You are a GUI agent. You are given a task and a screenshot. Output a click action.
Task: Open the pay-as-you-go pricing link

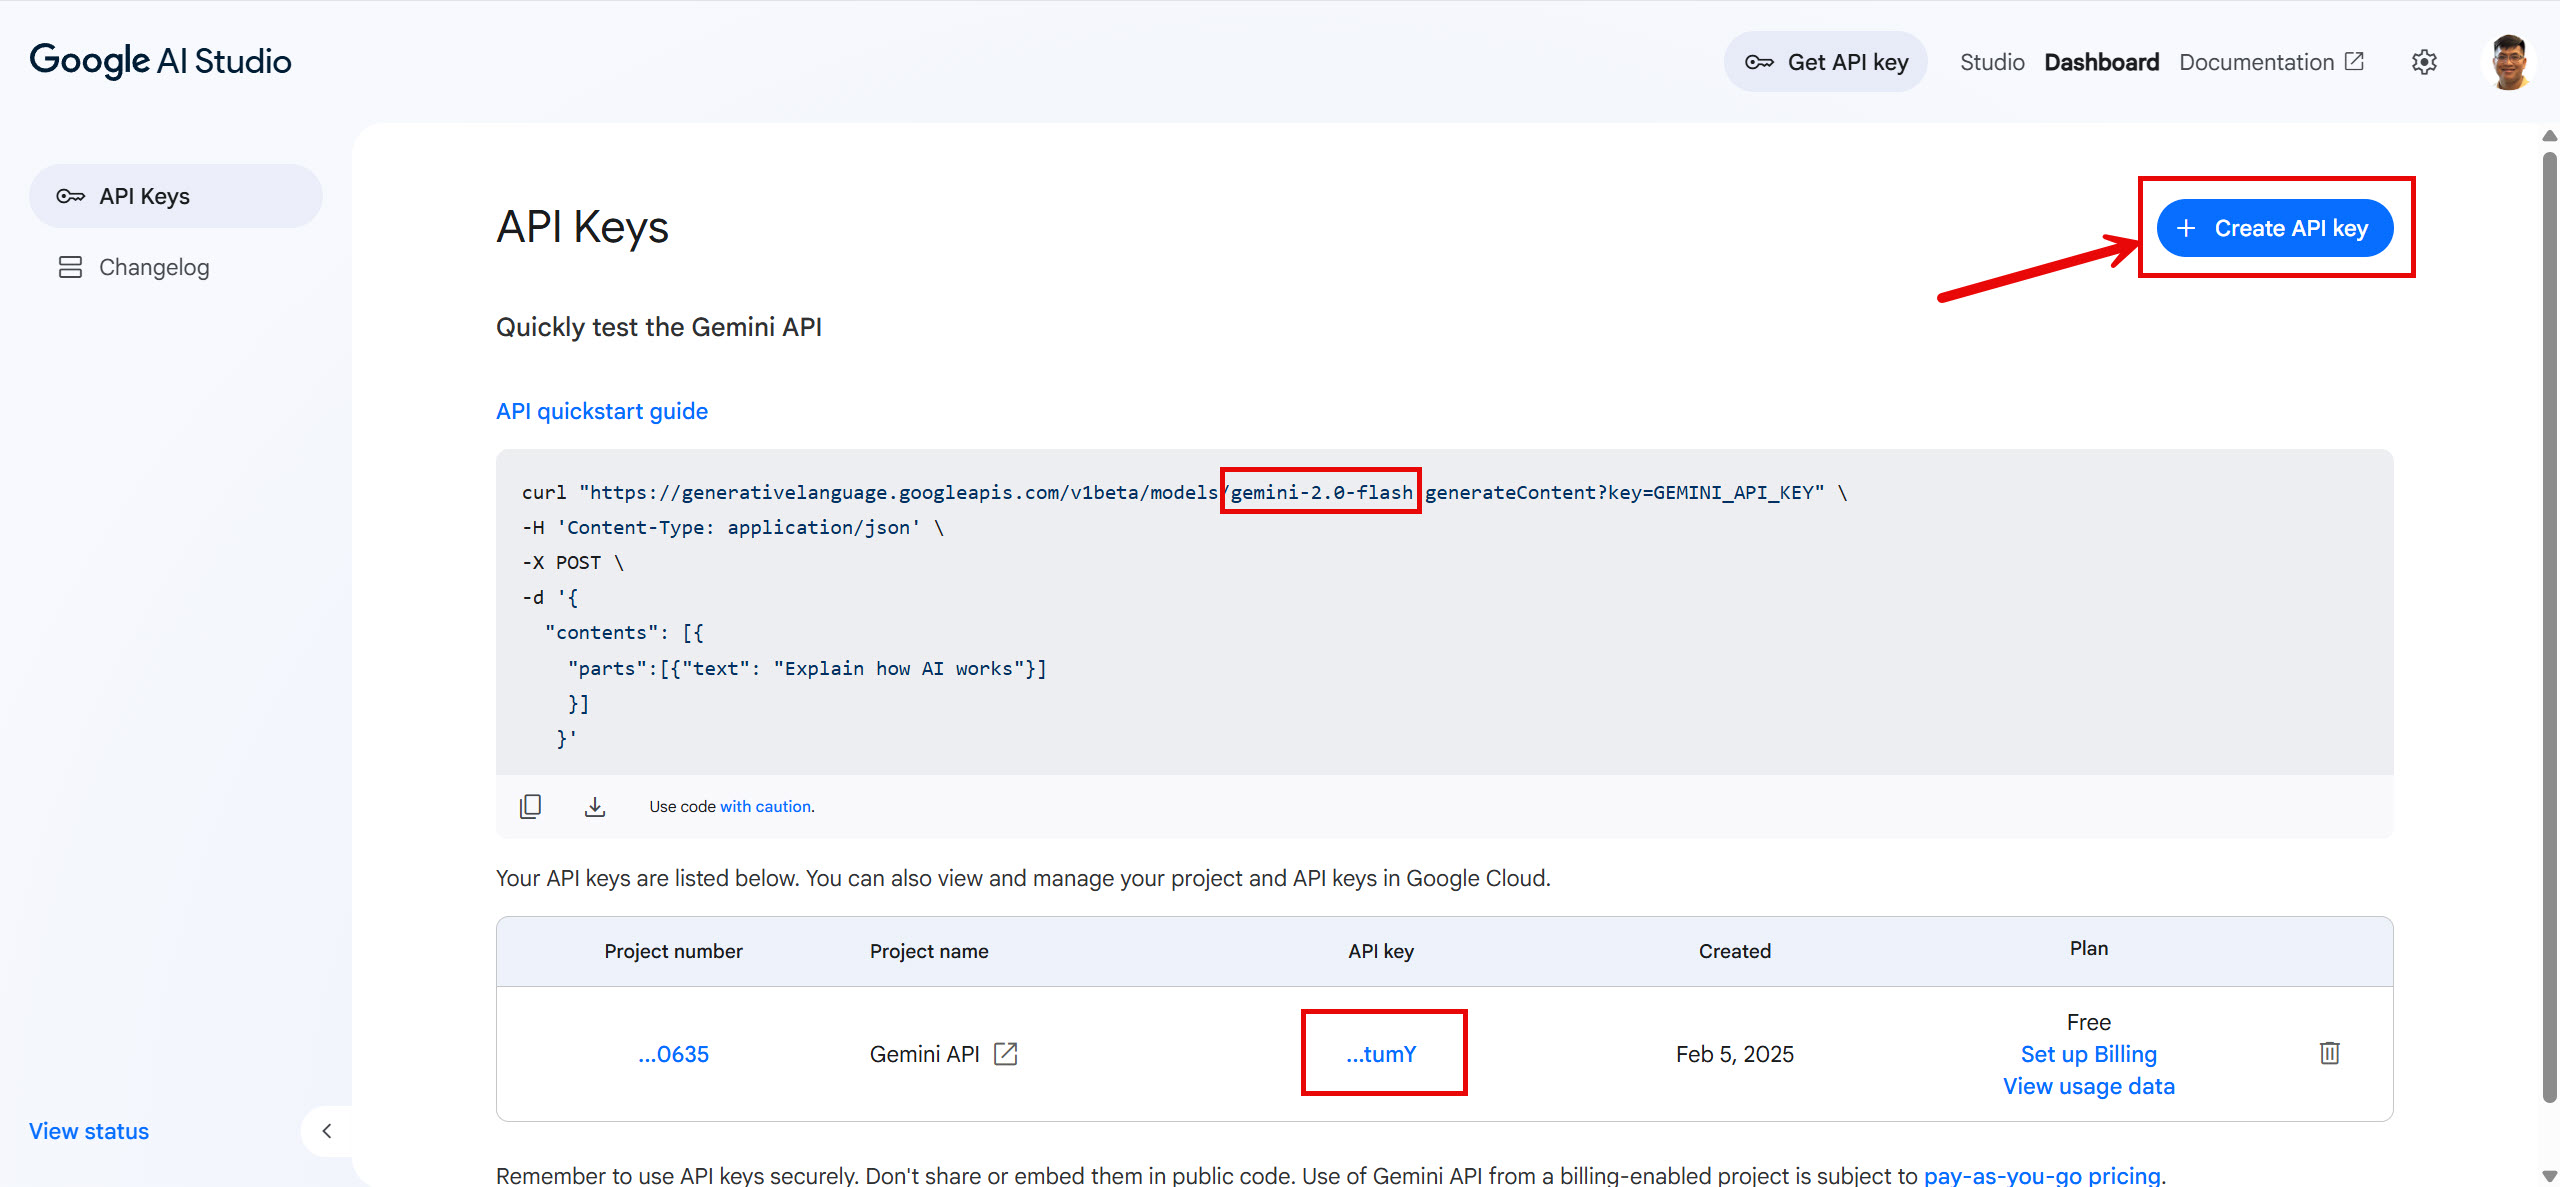click(x=2042, y=1175)
